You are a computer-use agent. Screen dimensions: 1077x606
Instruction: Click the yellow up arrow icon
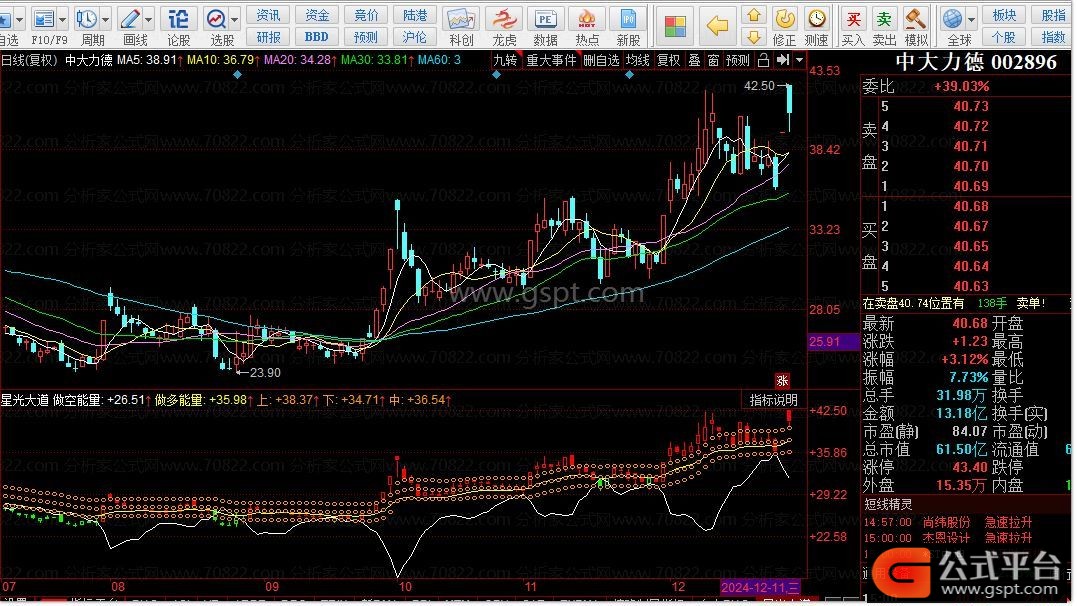pyautogui.click(x=753, y=15)
